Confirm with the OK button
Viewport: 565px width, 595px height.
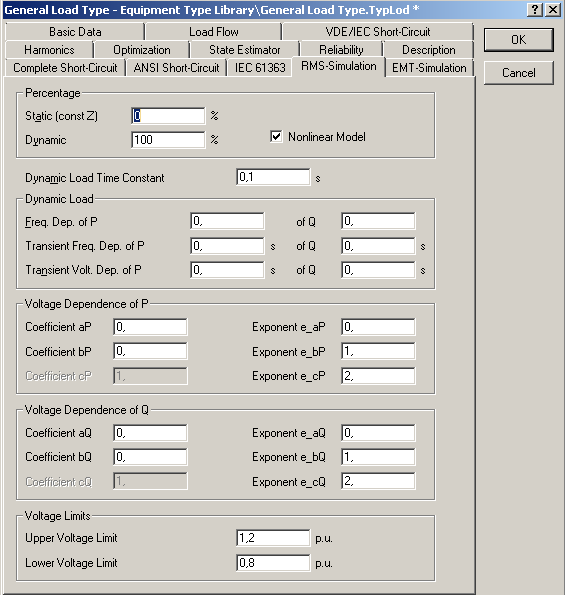(518, 40)
